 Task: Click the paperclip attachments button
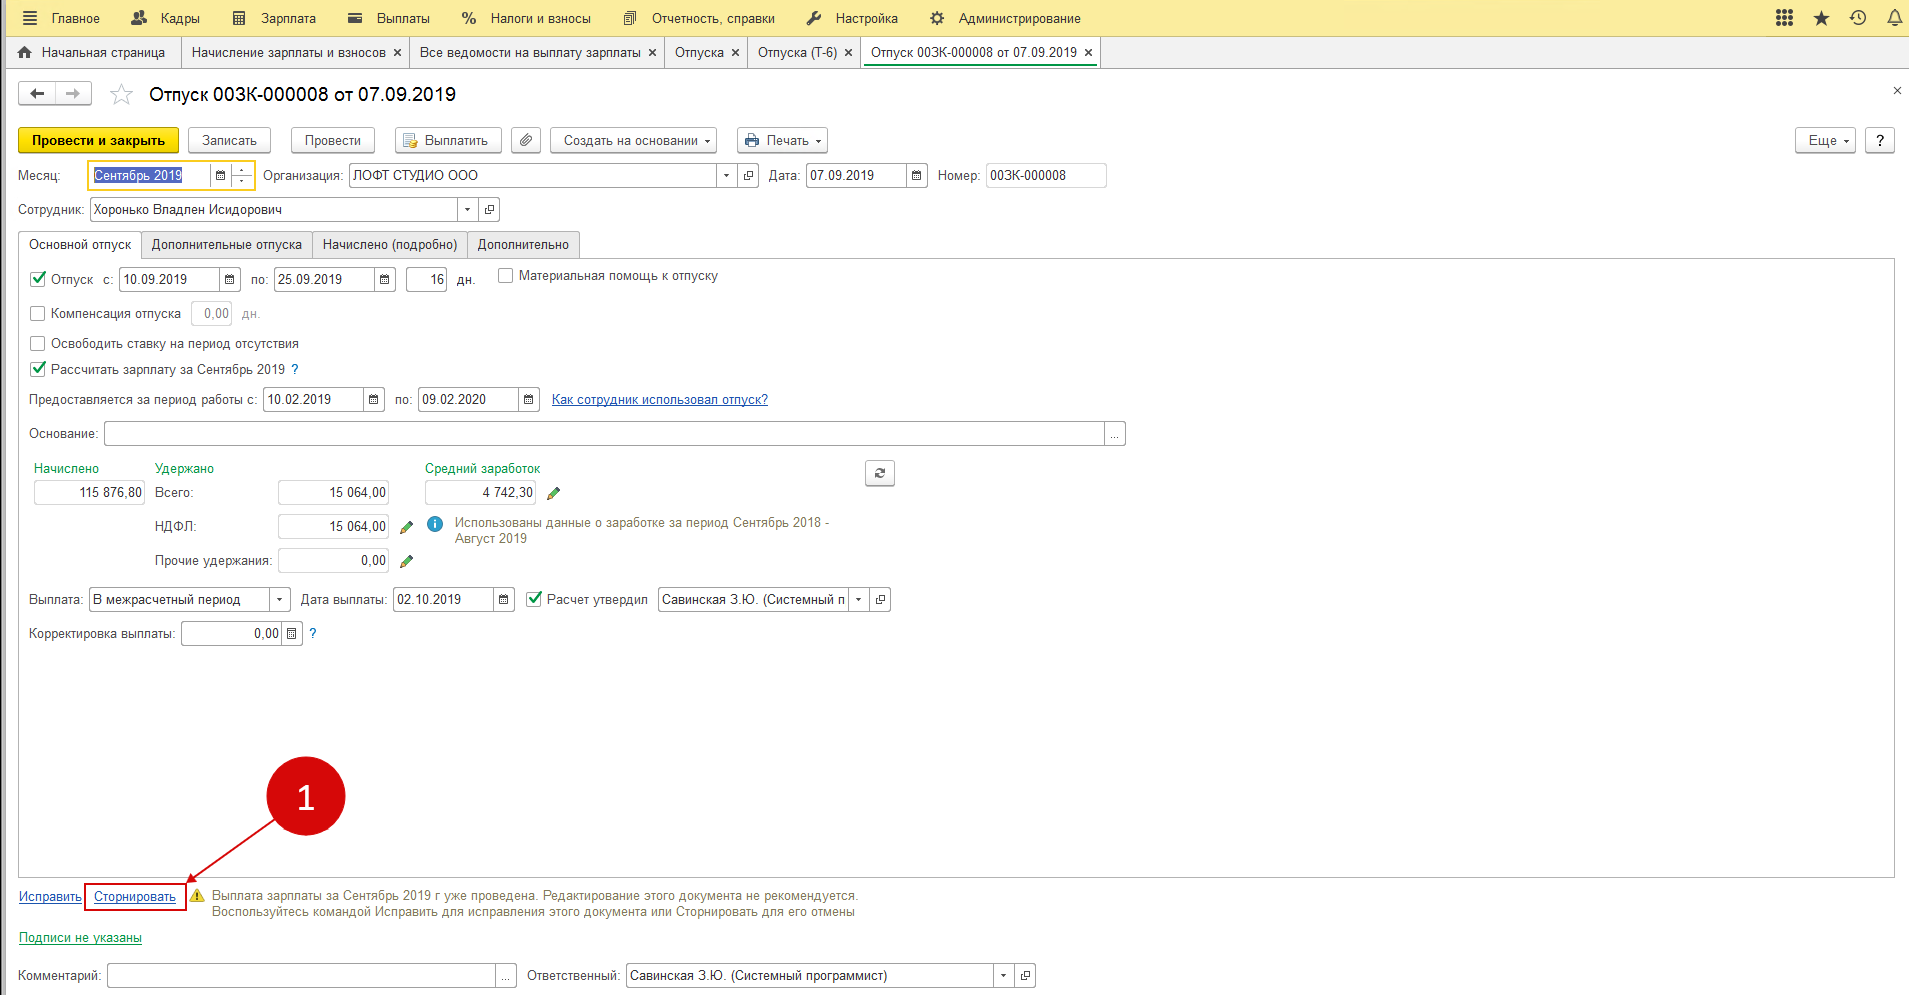tap(526, 140)
